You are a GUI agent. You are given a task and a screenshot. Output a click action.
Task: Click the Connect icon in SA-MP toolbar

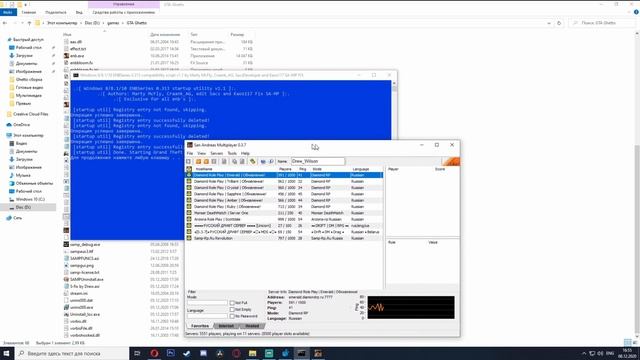tap(189, 162)
